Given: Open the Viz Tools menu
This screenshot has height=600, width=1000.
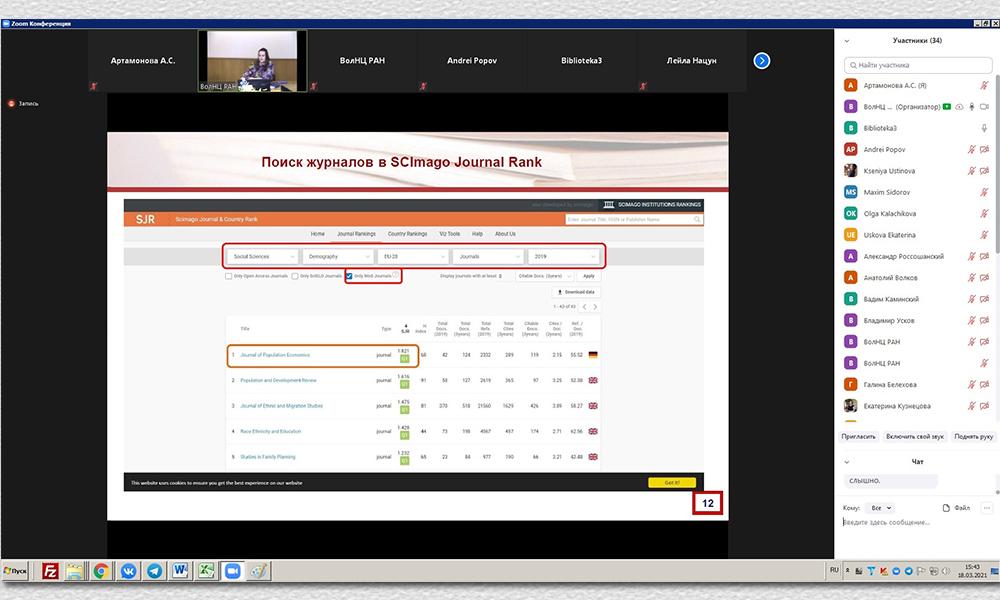Looking at the screenshot, I should click(x=450, y=234).
